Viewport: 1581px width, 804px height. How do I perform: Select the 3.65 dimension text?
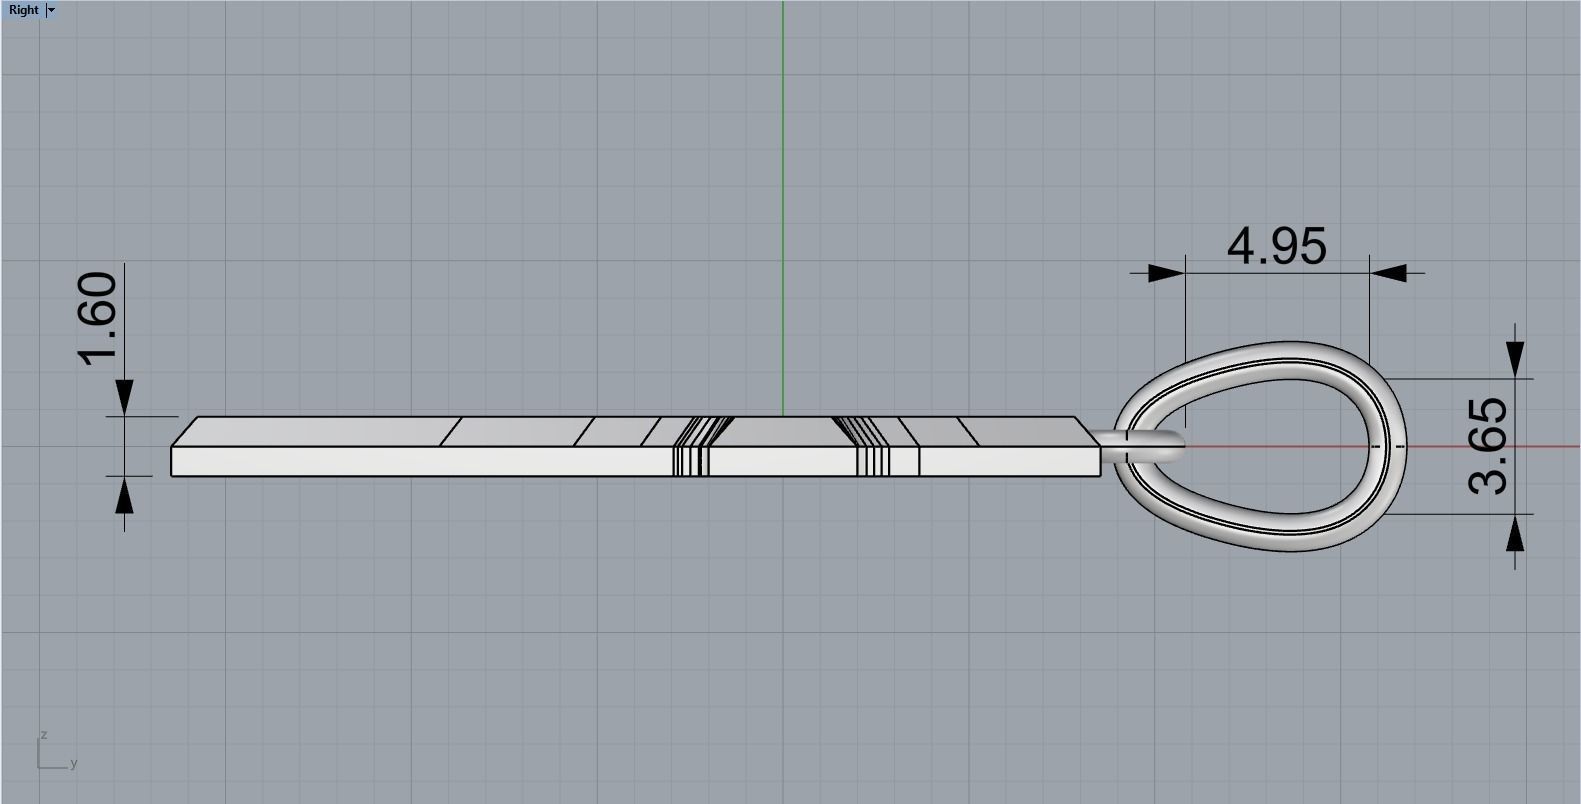[x=1488, y=446]
